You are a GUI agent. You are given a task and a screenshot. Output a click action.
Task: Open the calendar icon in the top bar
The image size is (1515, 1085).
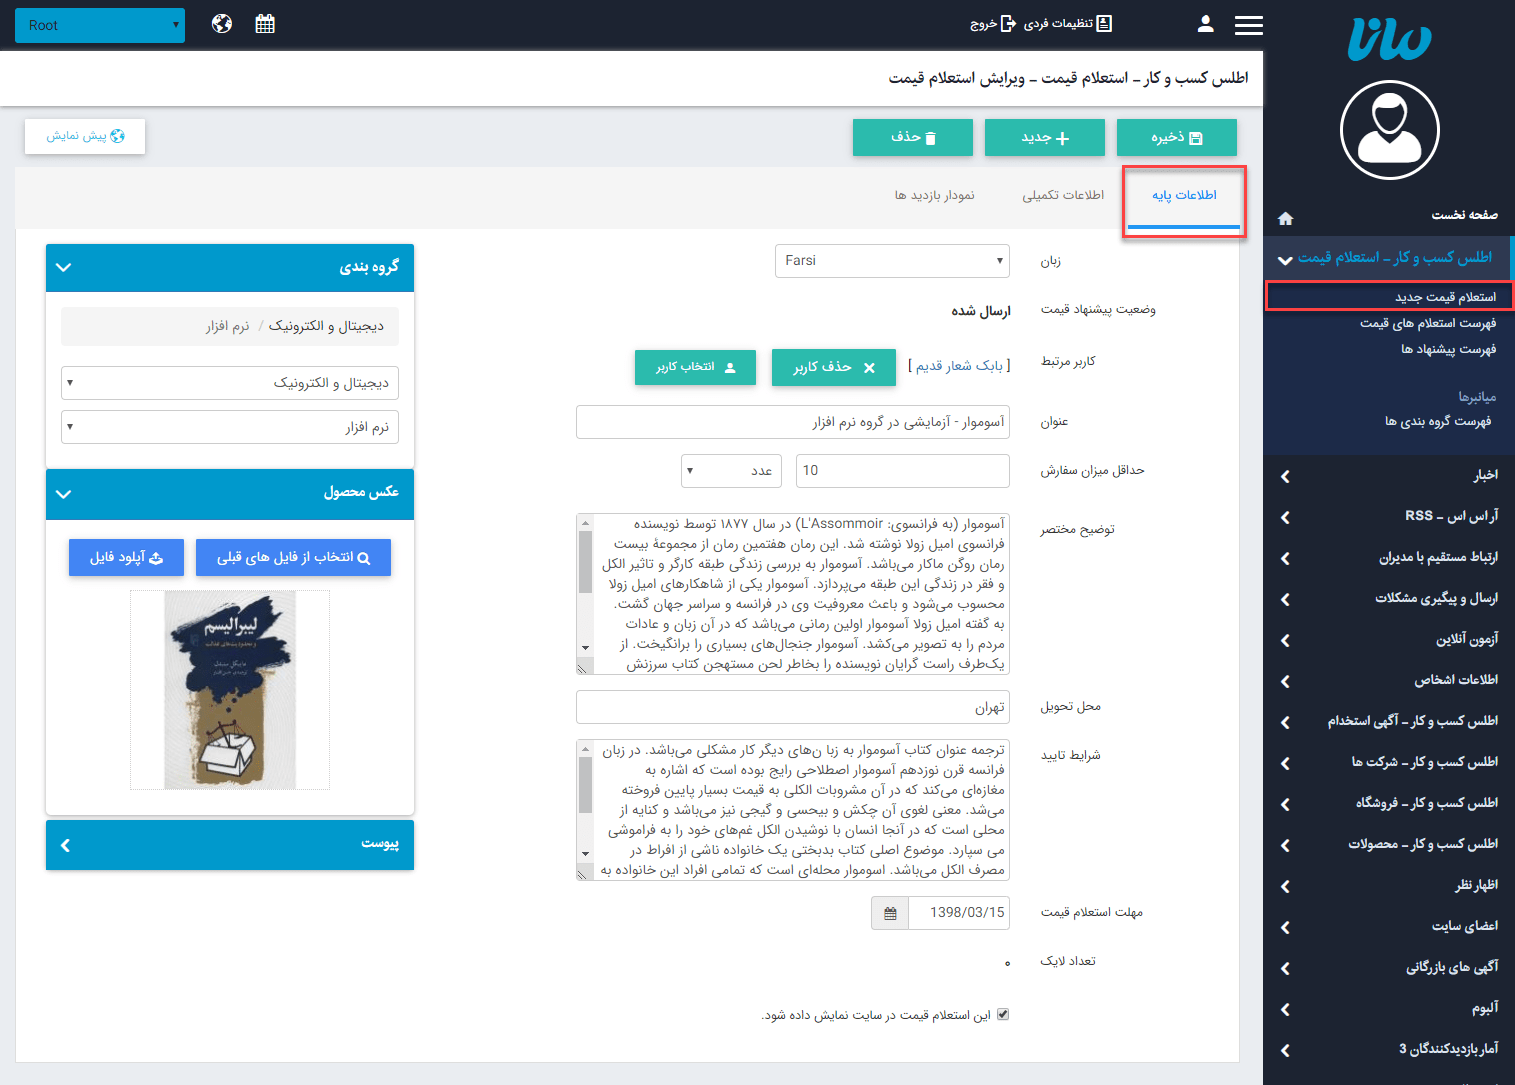pyautogui.click(x=264, y=22)
